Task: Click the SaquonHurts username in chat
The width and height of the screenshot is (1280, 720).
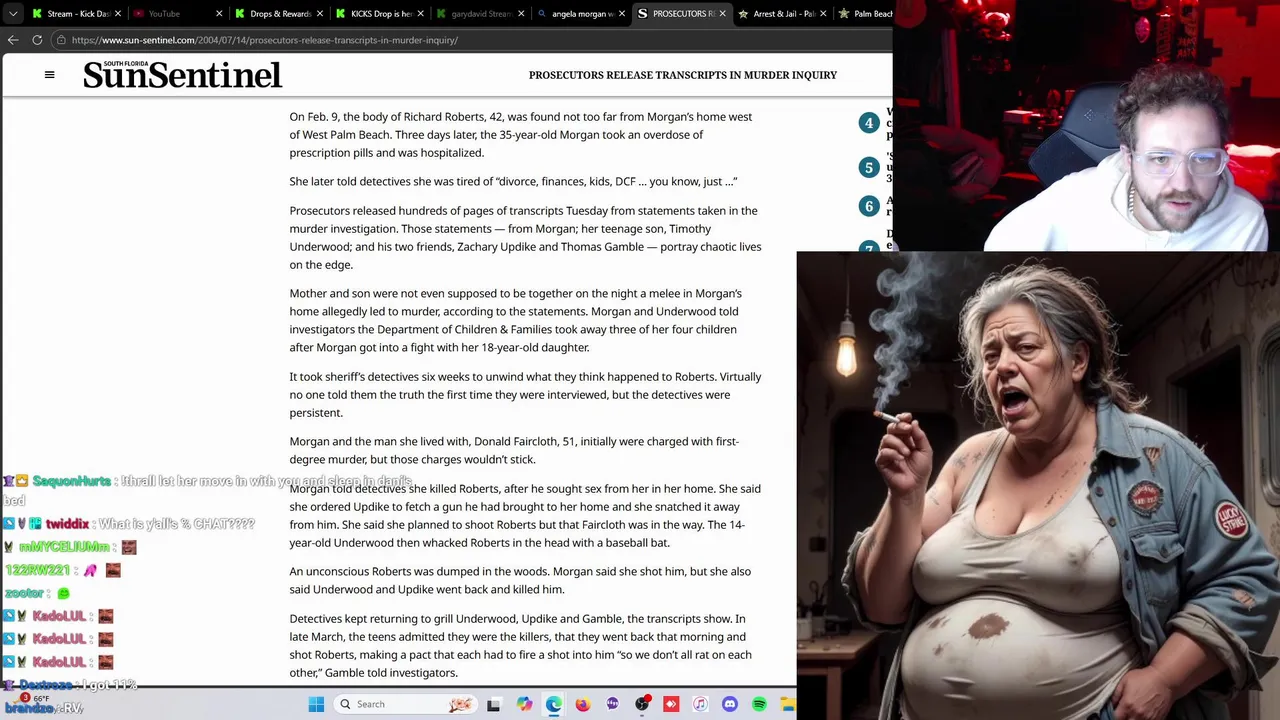Action: (x=72, y=481)
